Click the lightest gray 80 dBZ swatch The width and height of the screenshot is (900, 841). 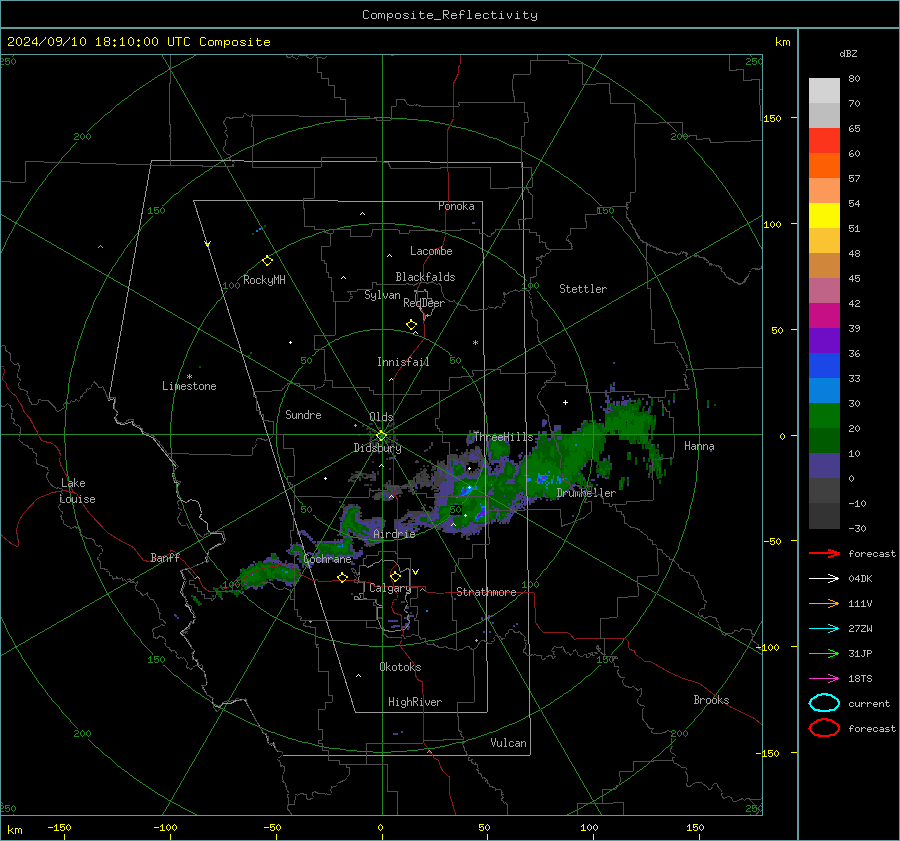[824, 90]
